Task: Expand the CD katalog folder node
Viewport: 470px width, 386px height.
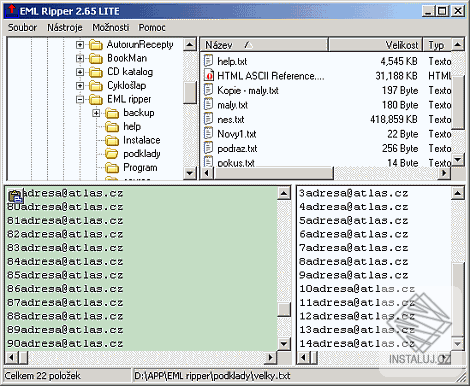Action: [x=80, y=72]
